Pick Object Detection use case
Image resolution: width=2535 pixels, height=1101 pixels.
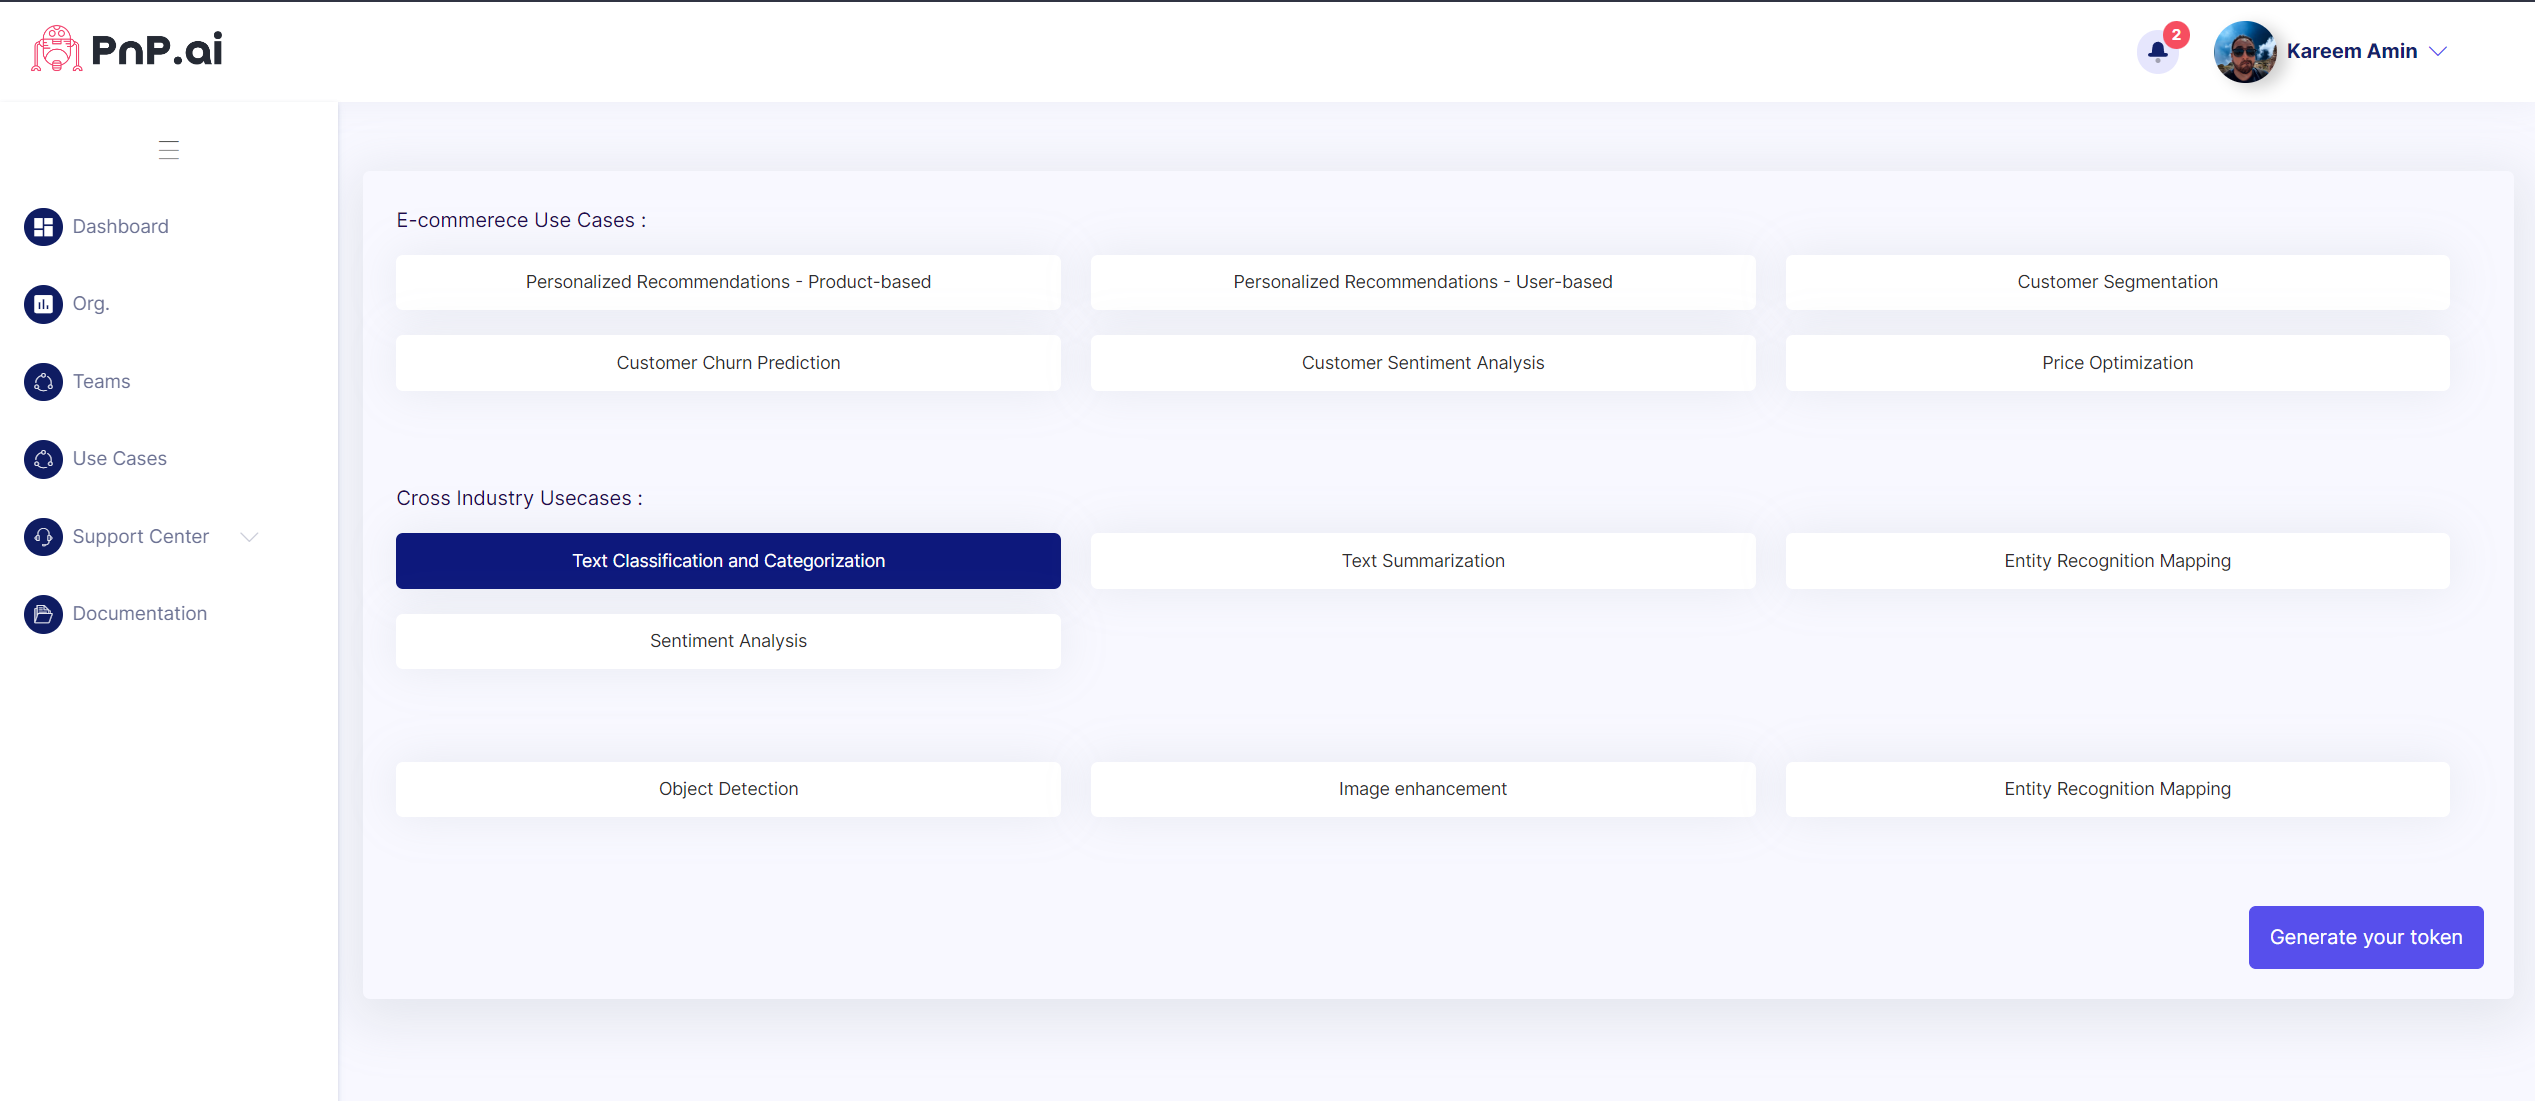pyautogui.click(x=728, y=789)
